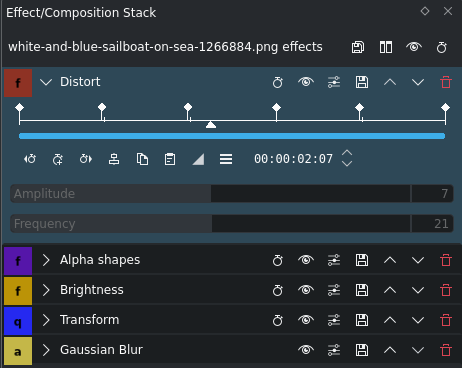
Task: Add keyframe with stopwatch-plus icon
Action: point(58,159)
